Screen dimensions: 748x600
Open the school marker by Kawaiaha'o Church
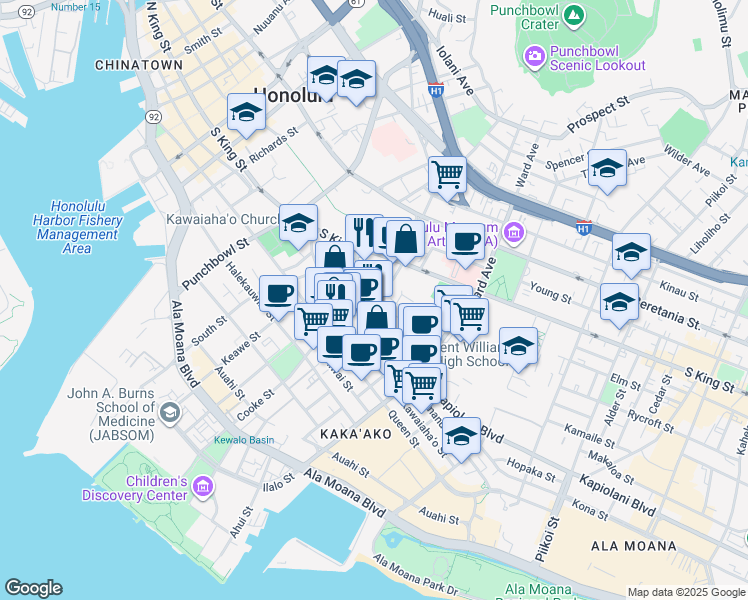(x=298, y=225)
